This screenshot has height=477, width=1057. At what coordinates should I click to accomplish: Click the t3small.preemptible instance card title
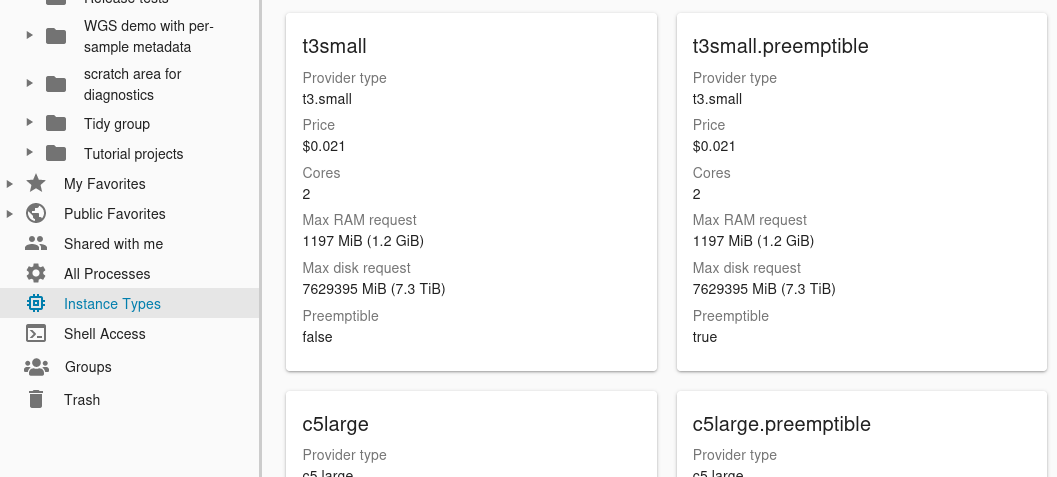[x=780, y=46]
